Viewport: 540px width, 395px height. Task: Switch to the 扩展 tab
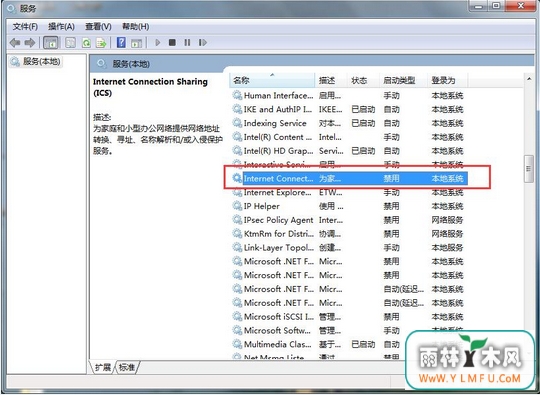[x=103, y=367]
